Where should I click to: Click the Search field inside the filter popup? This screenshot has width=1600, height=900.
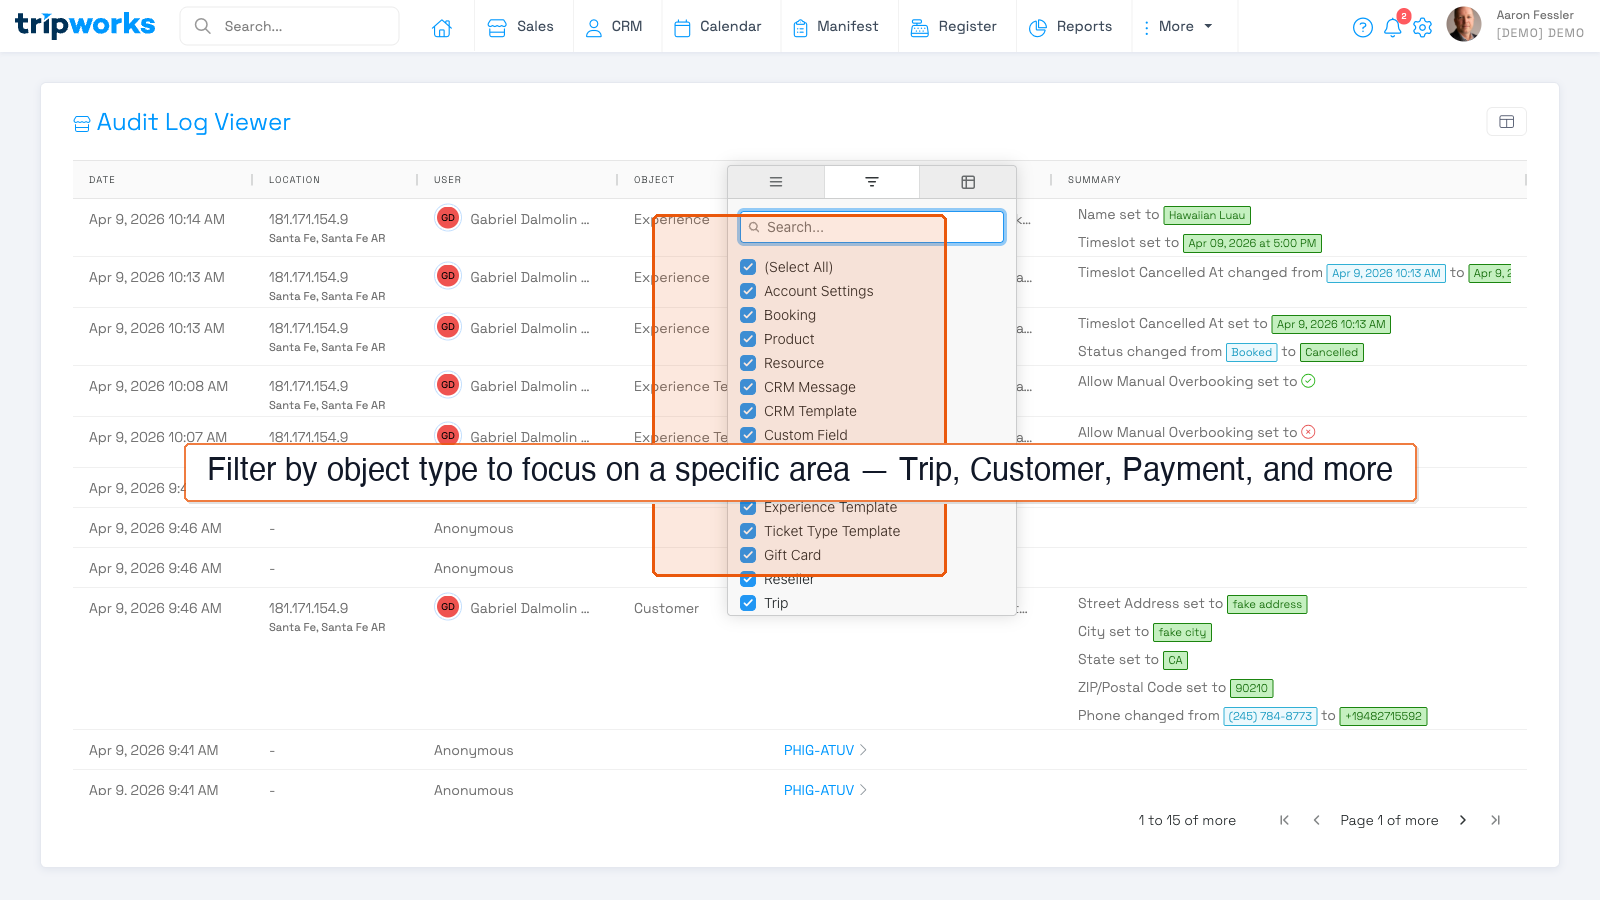point(871,227)
